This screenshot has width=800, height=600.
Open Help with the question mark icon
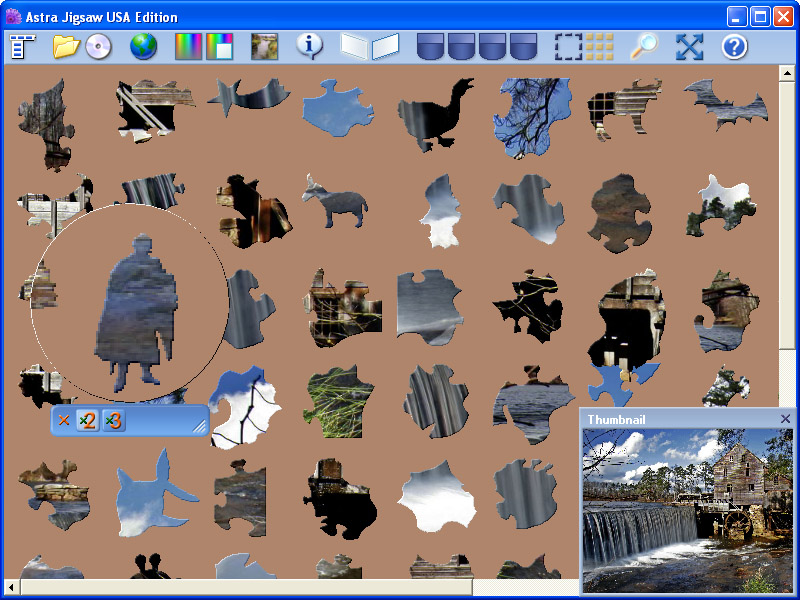point(733,45)
